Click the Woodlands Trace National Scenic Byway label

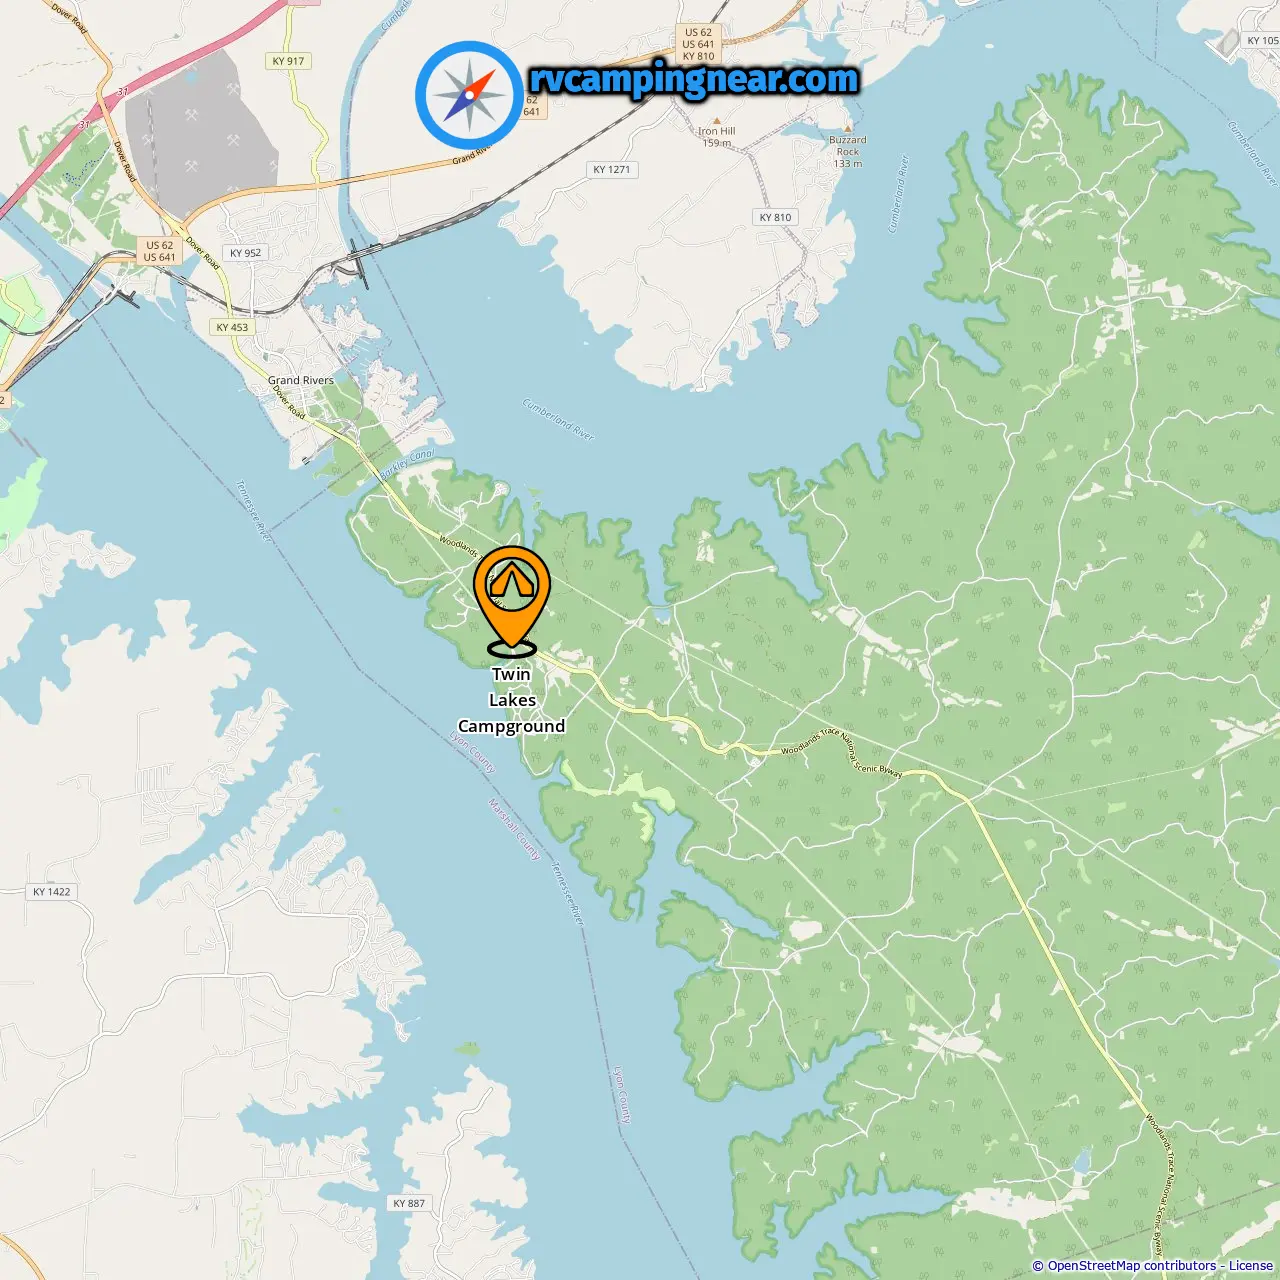click(841, 755)
